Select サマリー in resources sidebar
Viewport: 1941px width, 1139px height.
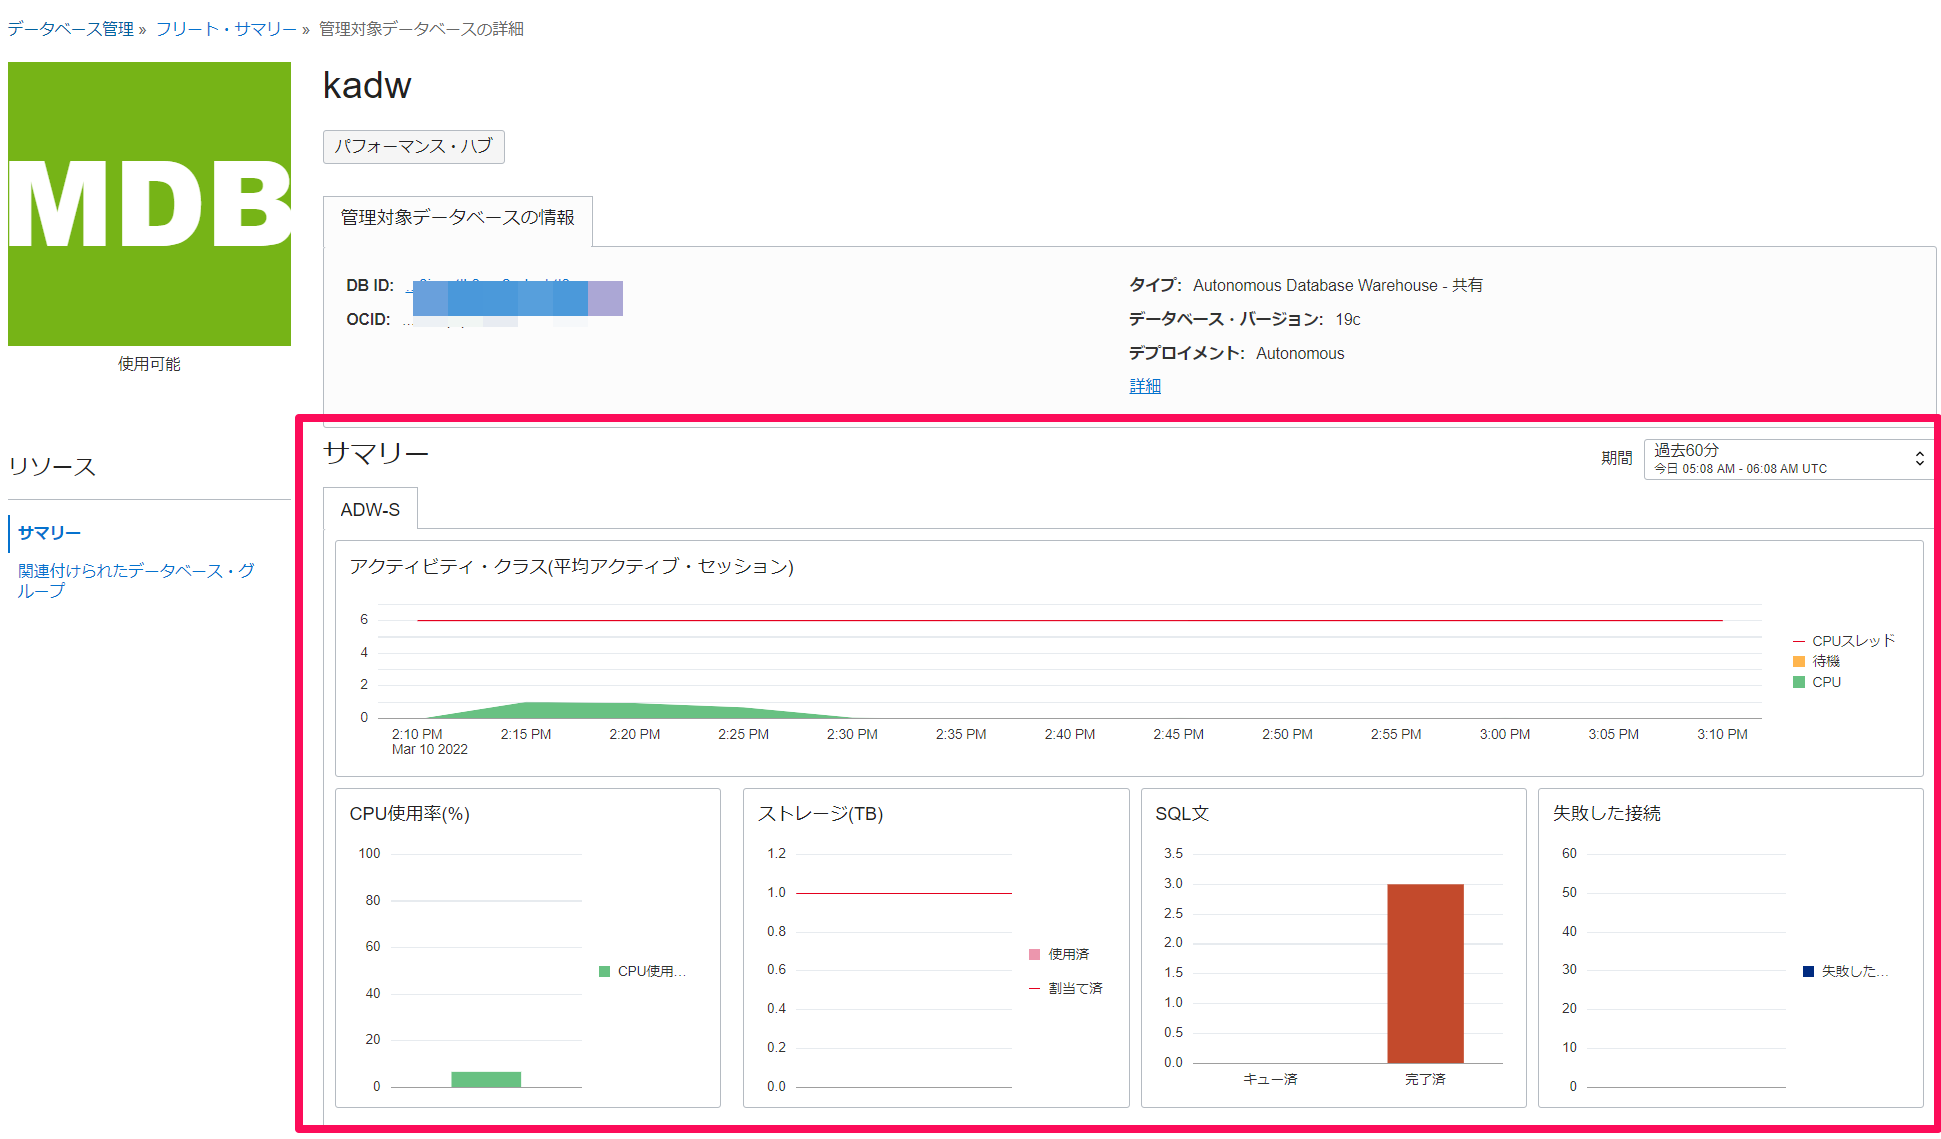[x=49, y=533]
